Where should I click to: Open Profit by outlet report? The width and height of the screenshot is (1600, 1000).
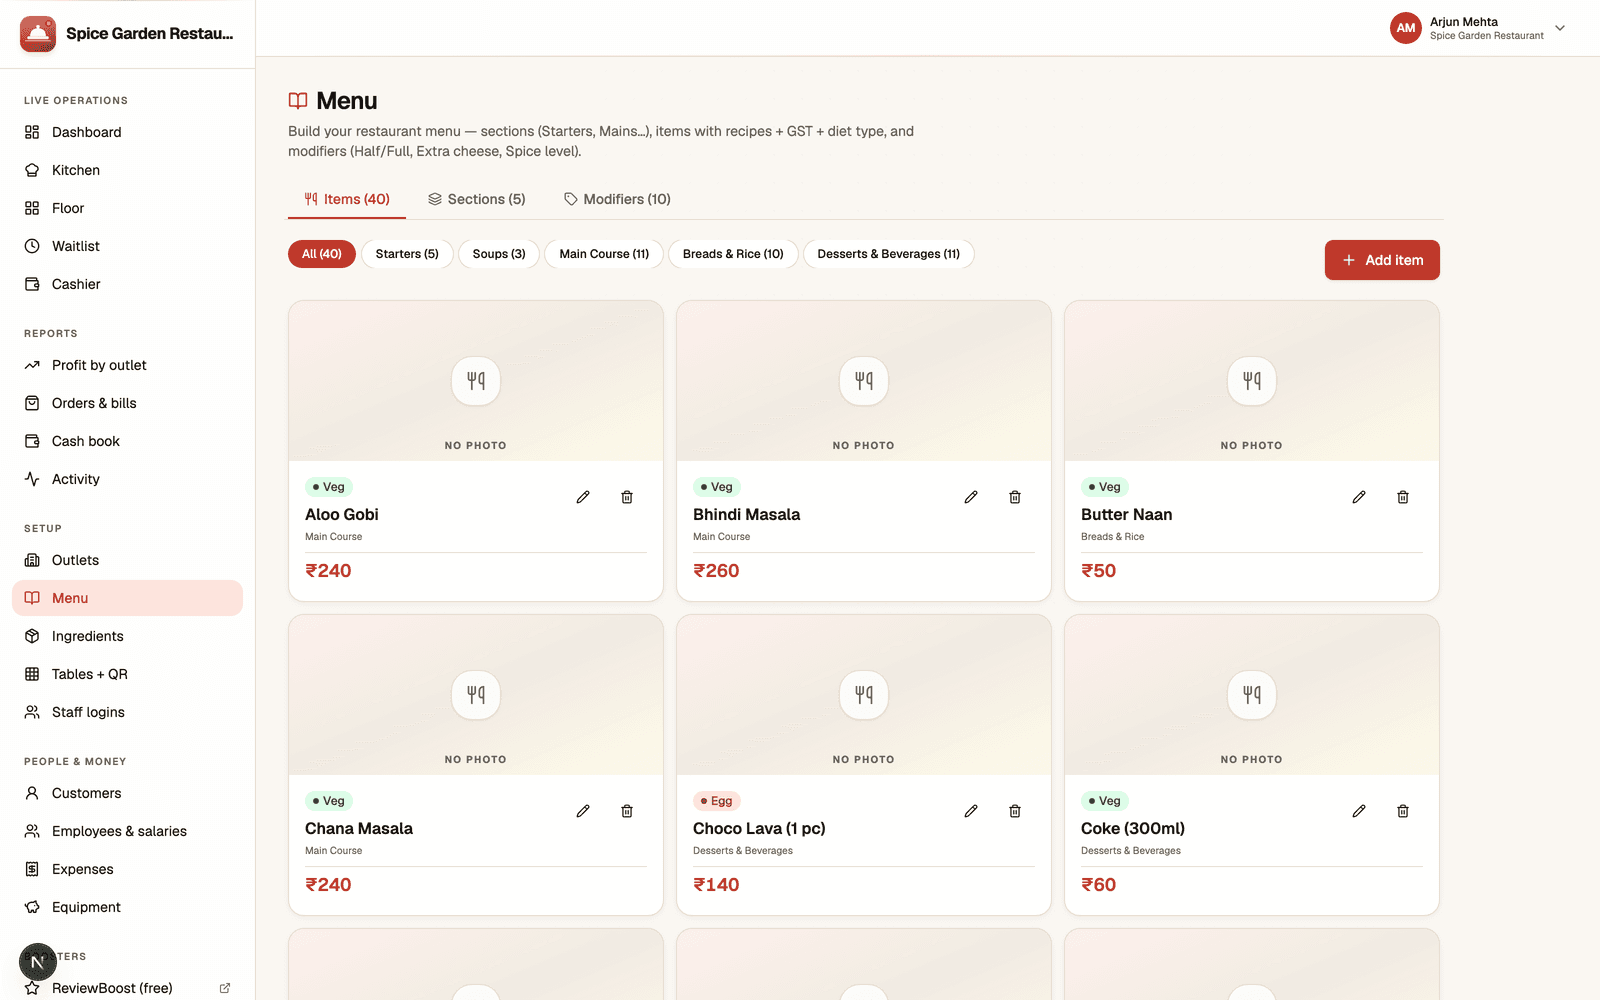[127, 365]
